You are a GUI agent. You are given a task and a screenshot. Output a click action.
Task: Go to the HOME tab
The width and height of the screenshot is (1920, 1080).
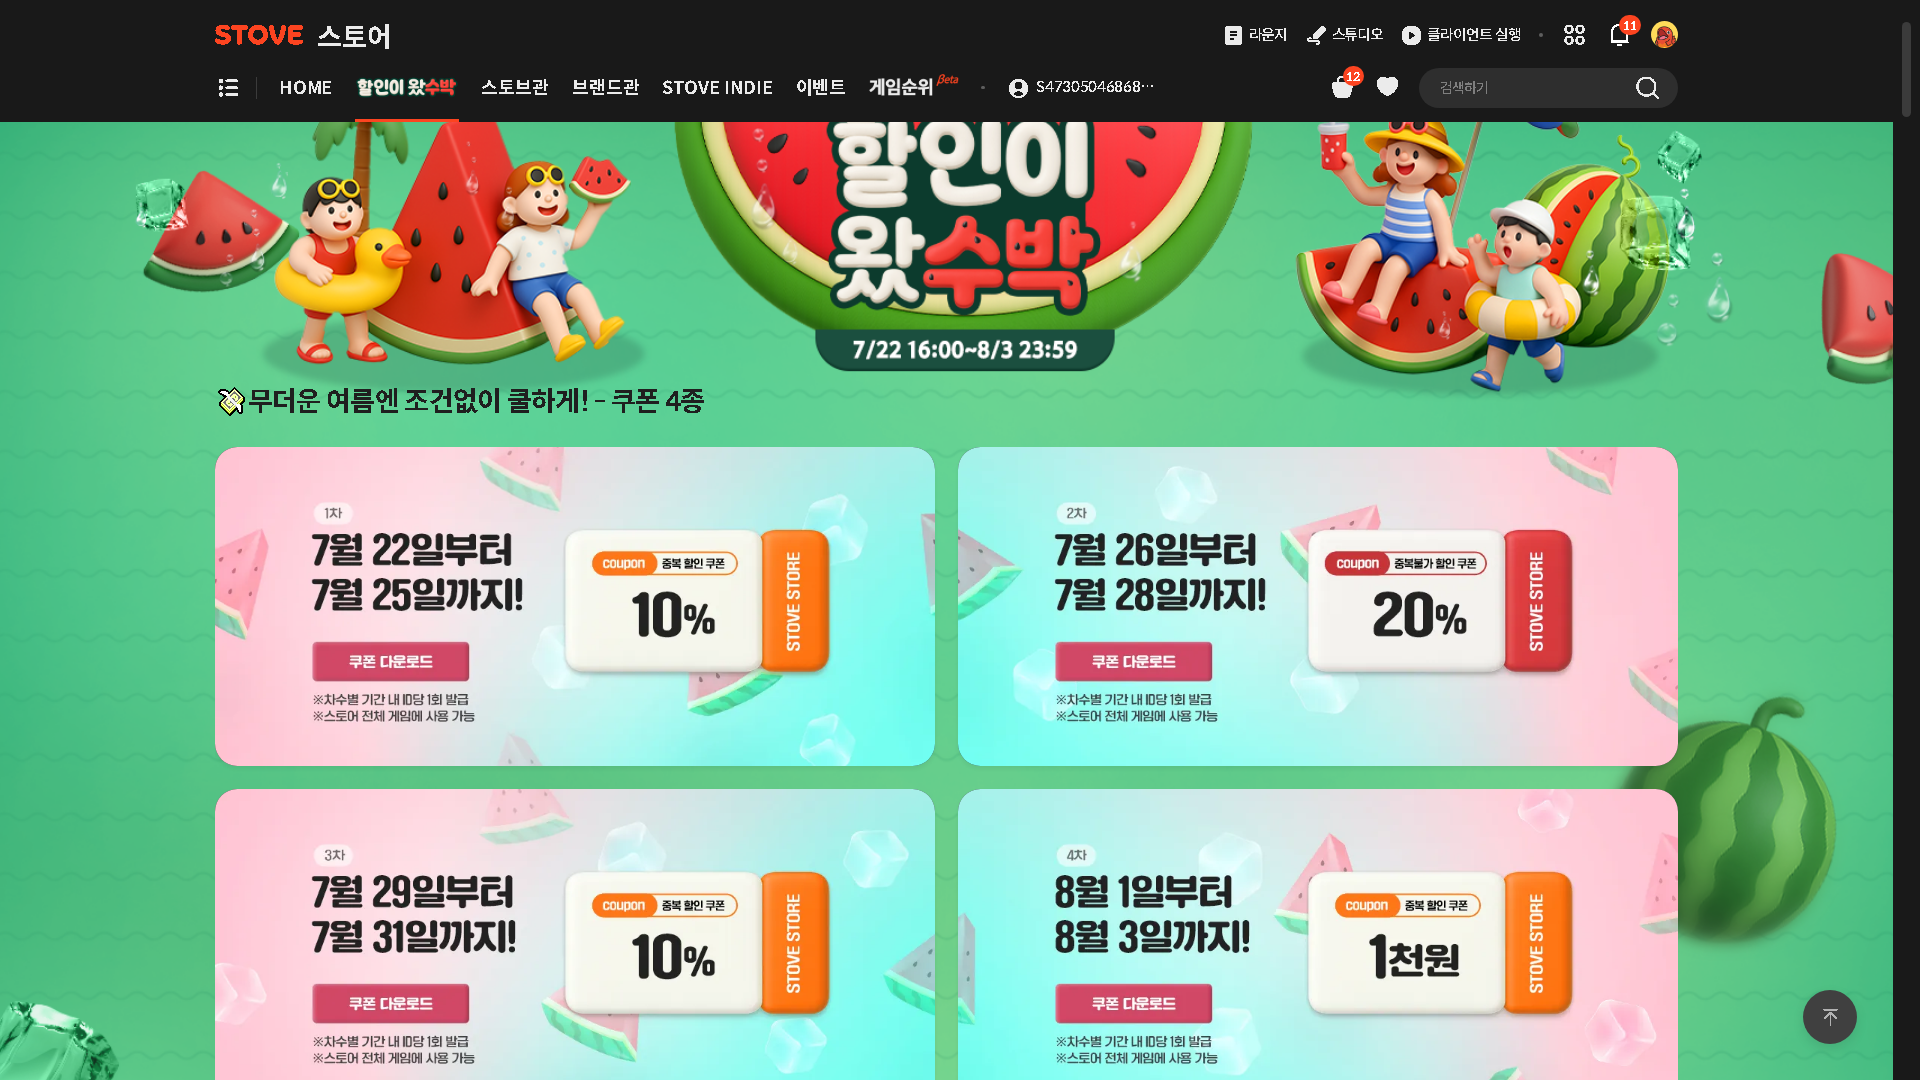point(306,88)
